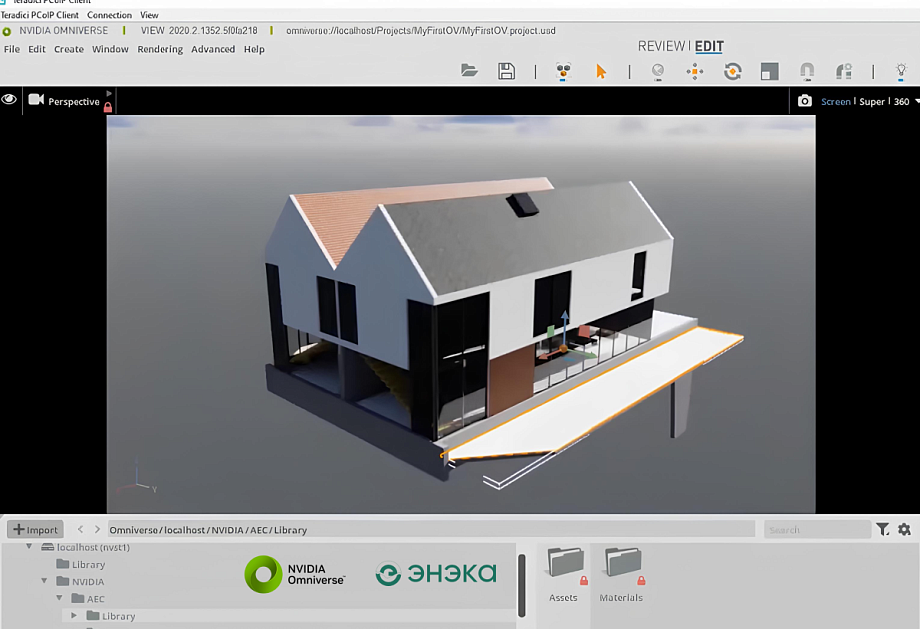Toggle viewport visibility eye icon
920x629 pixels.
9,100
